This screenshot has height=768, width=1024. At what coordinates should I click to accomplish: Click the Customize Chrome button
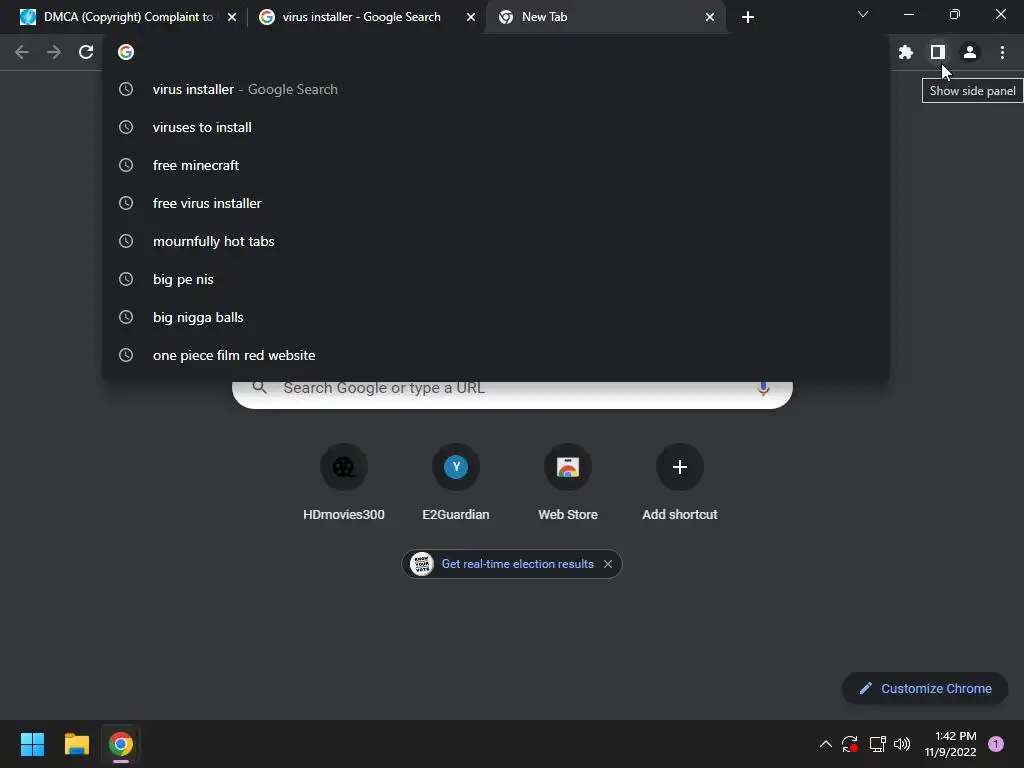point(925,688)
